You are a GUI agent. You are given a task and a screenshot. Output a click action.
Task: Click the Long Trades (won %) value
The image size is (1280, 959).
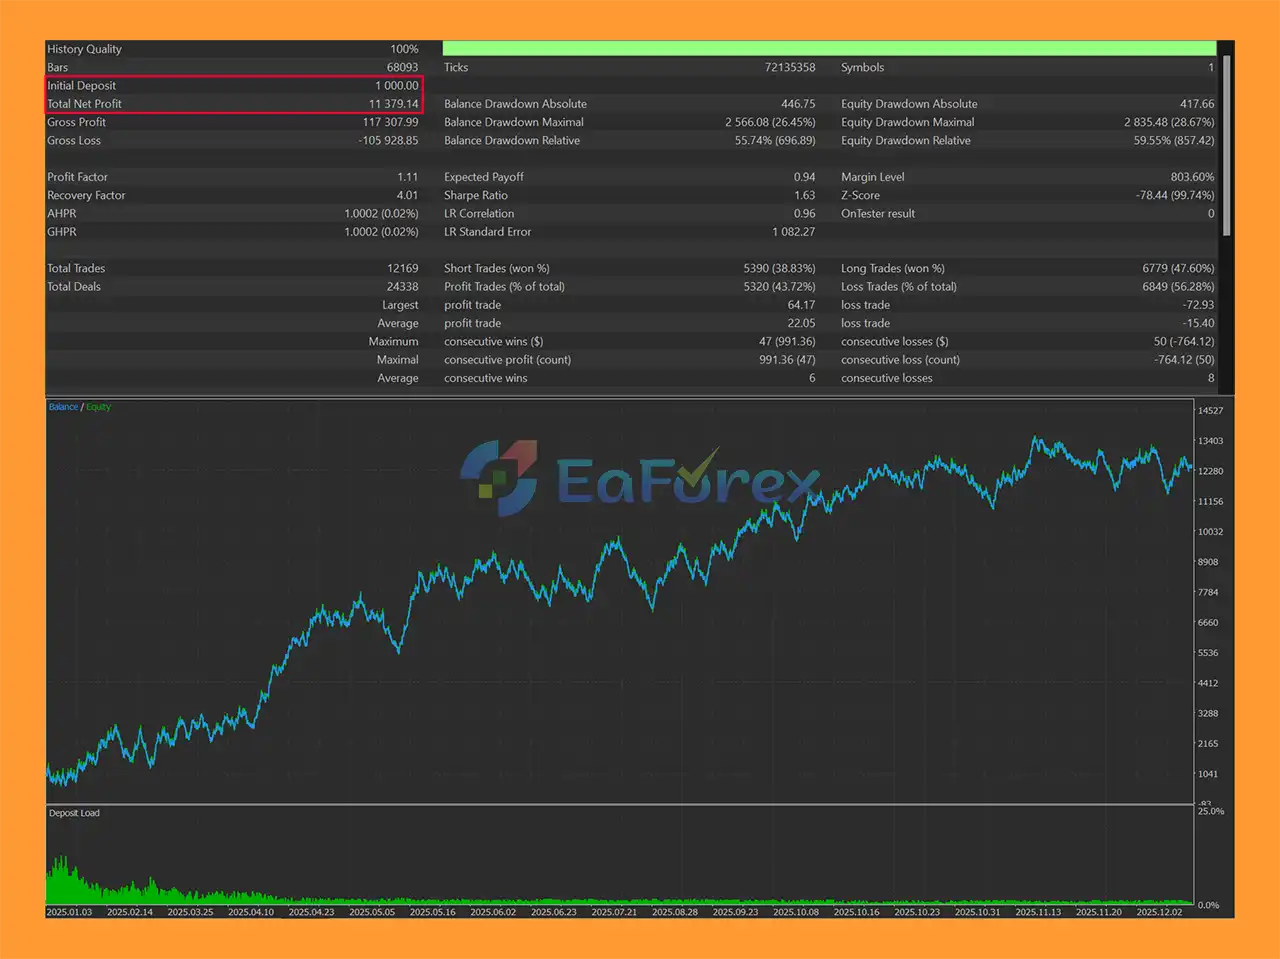pos(1178,268)
